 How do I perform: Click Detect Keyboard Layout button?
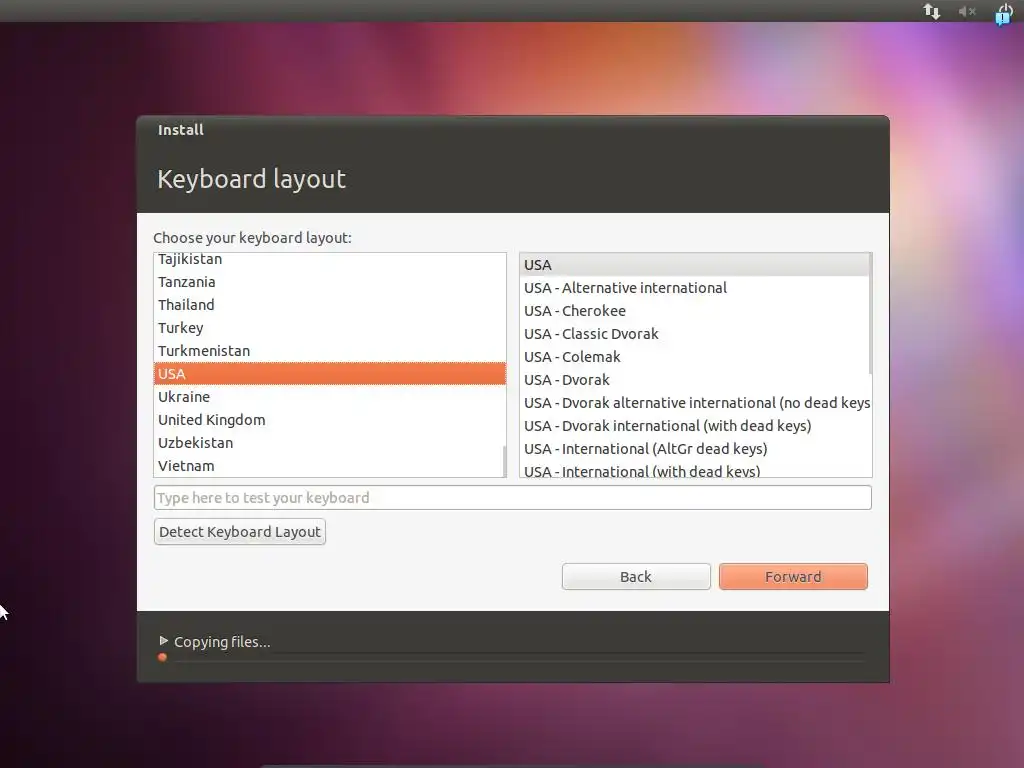pos(240,532)
